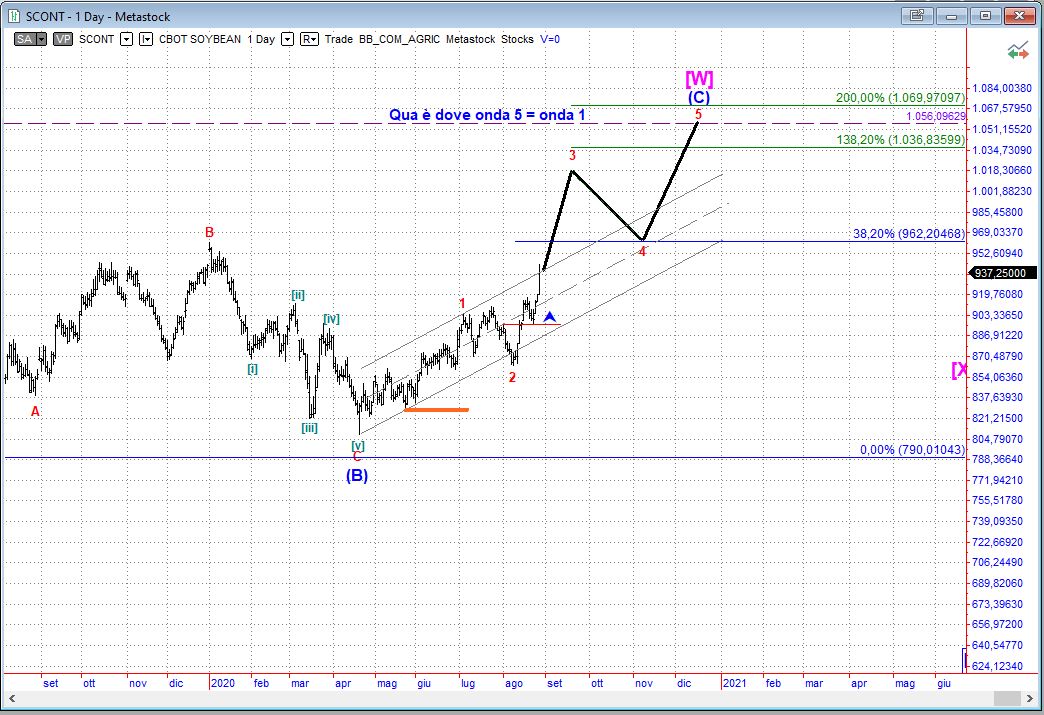Close the SCONT chart window
Image resolution: width=1044 pixels, height=715 pixels.
point(1020,15)
